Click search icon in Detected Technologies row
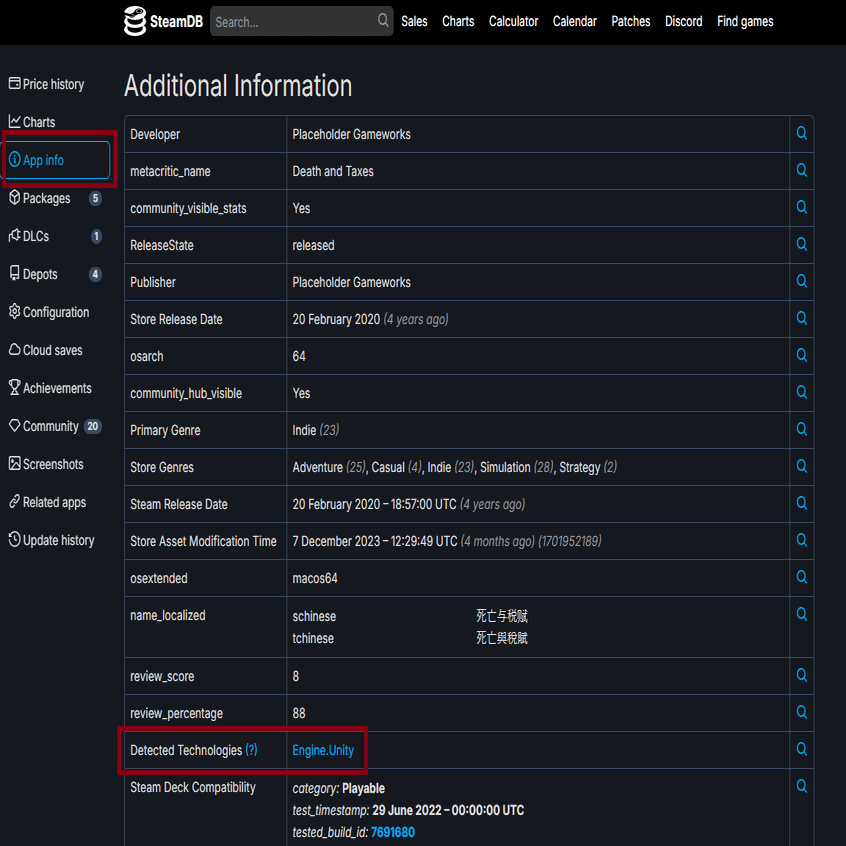 pos(801,749)
